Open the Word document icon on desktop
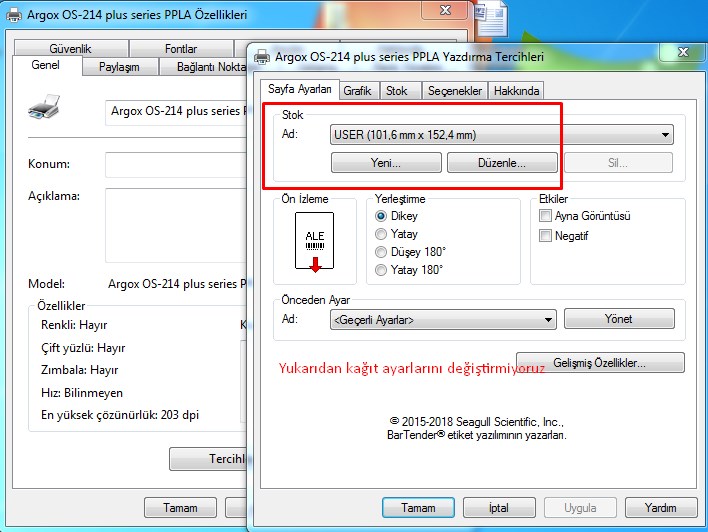 pyautogui.click(x=490, y=18)
